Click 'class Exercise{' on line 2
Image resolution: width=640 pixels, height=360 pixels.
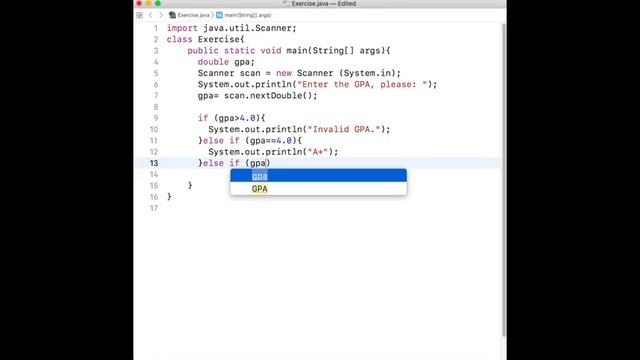click(205, 40)
